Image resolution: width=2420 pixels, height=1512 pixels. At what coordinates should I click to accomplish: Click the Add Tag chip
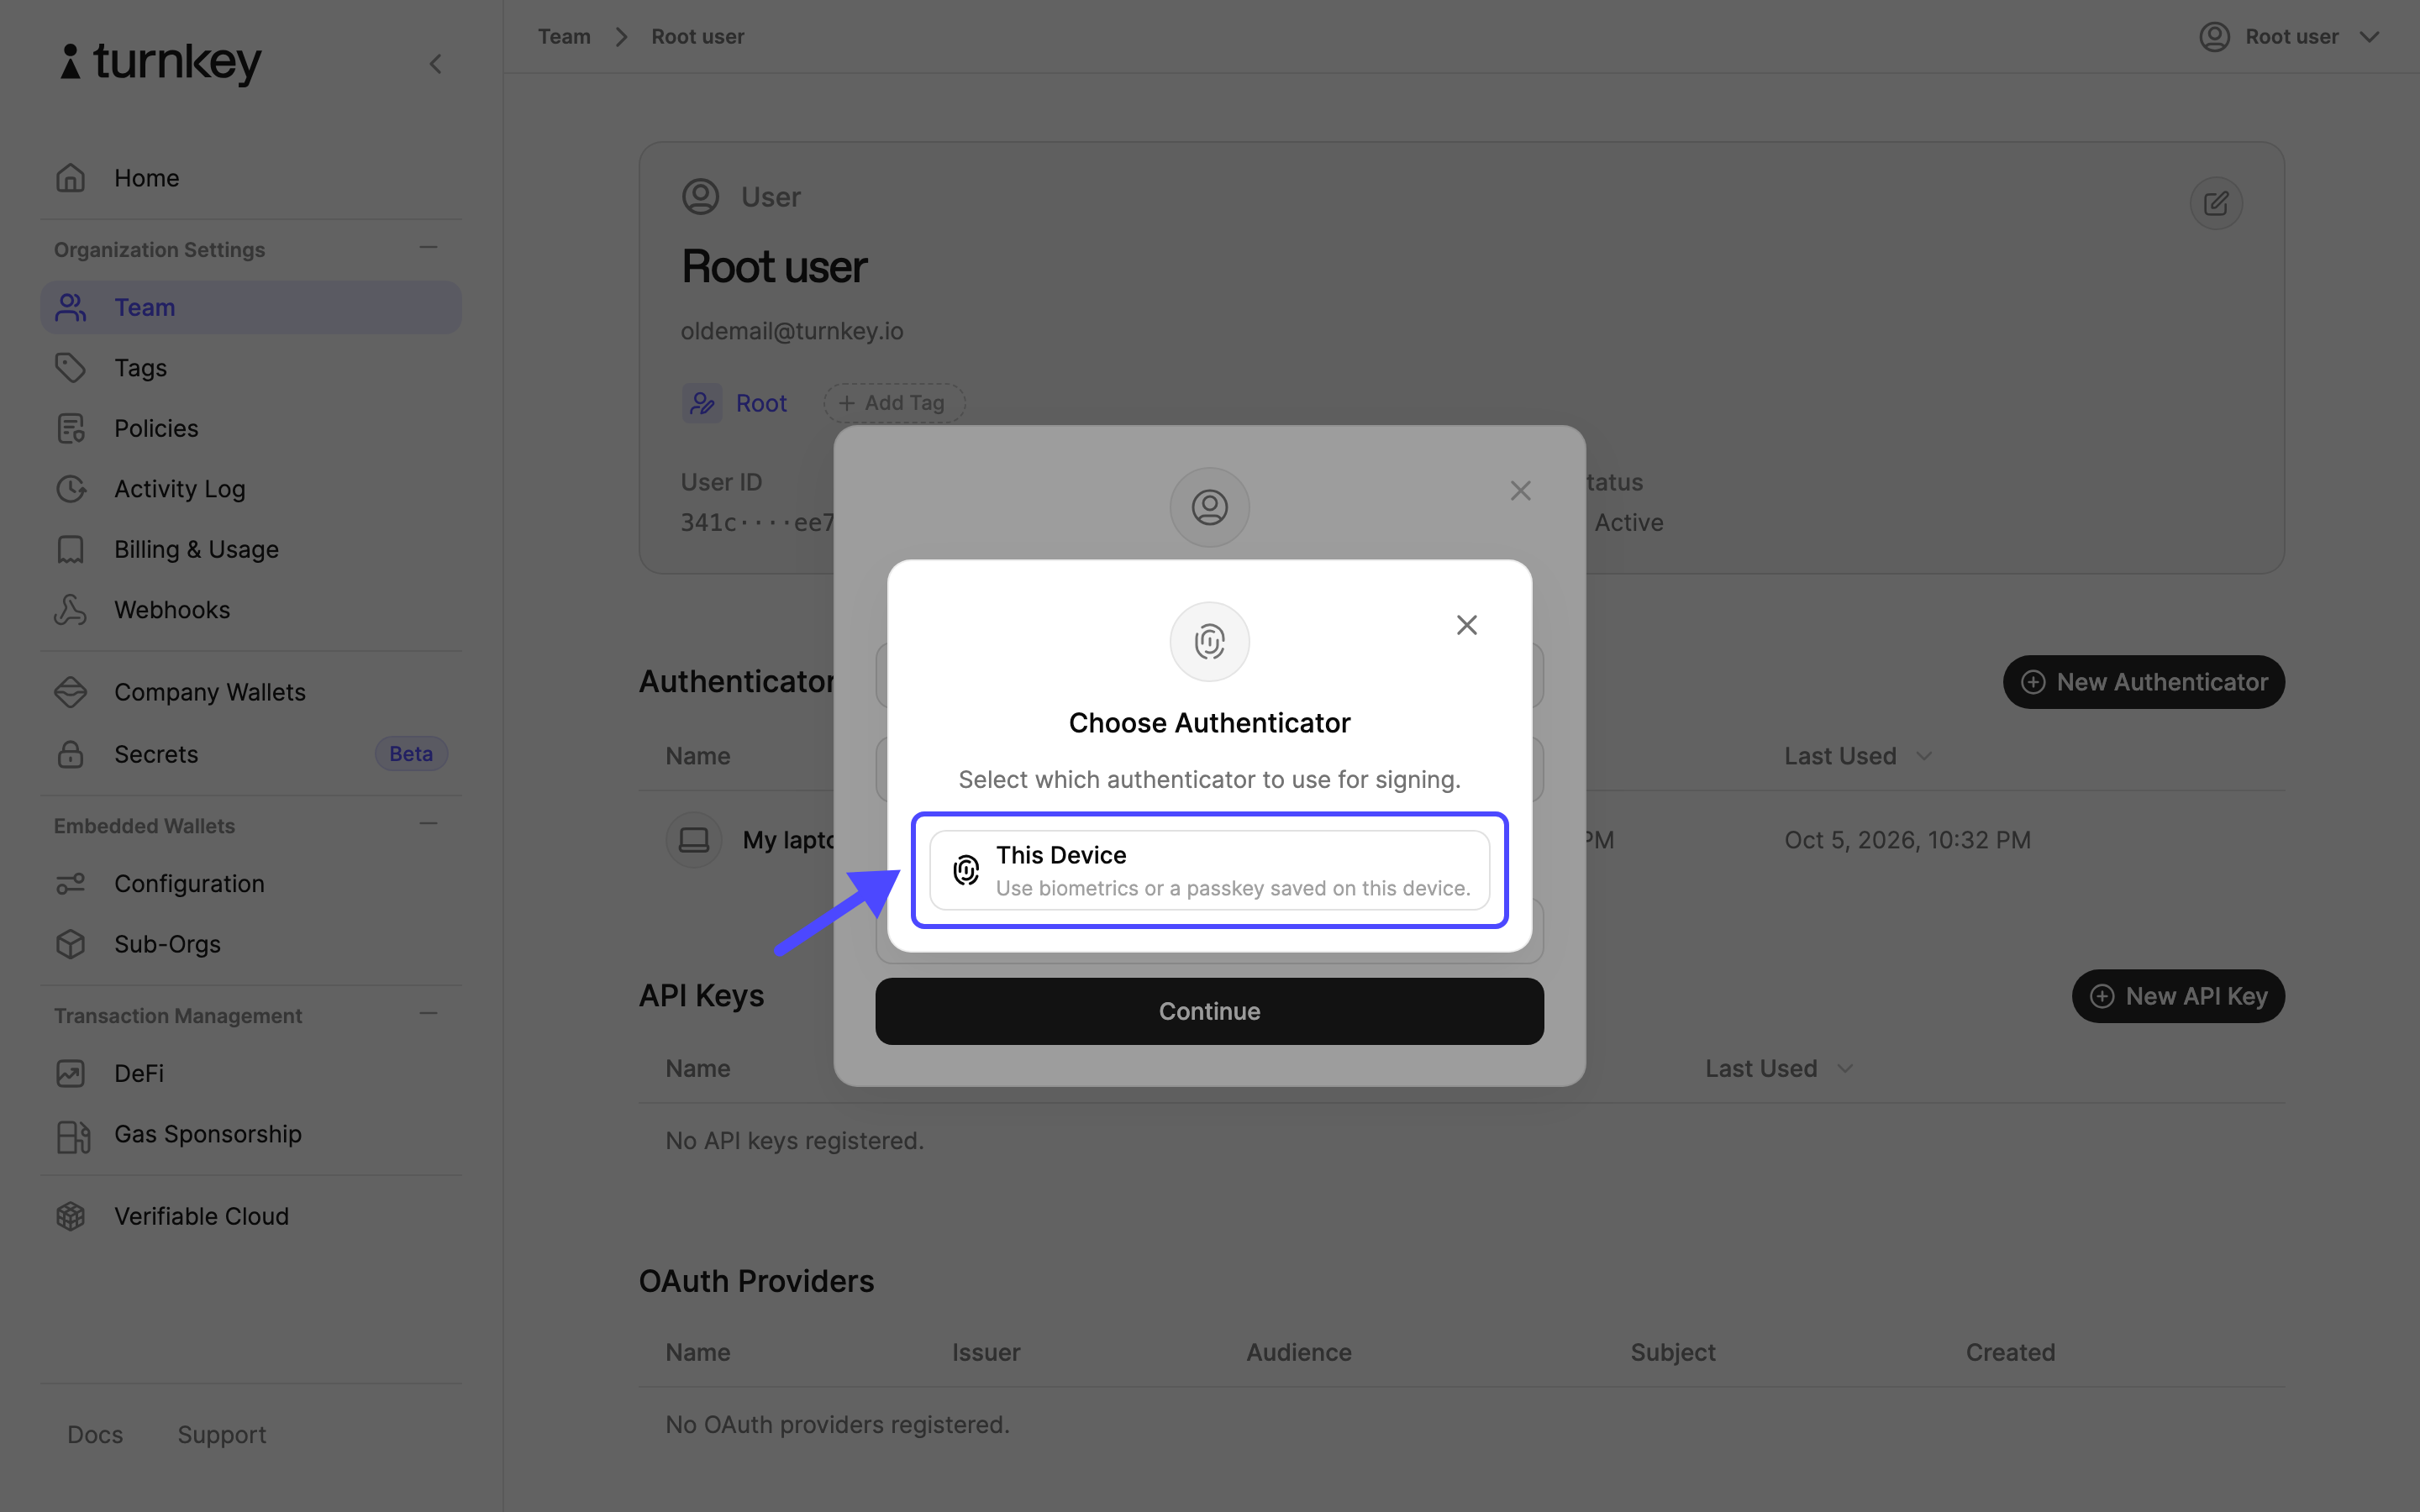pos(894,403)
